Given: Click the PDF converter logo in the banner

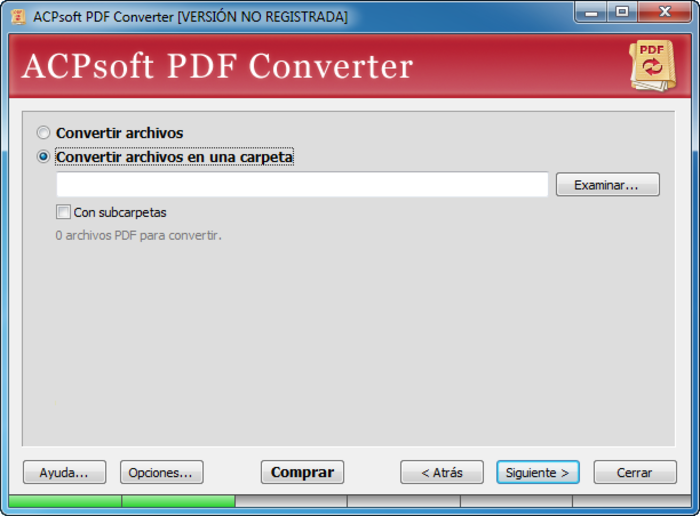Looking at the screenshot, I should pos(651,66).
